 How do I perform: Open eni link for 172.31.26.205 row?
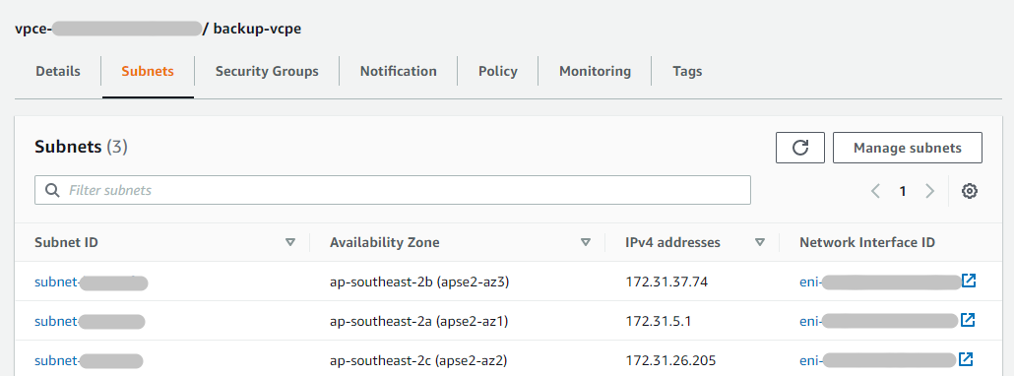(878, 360)
